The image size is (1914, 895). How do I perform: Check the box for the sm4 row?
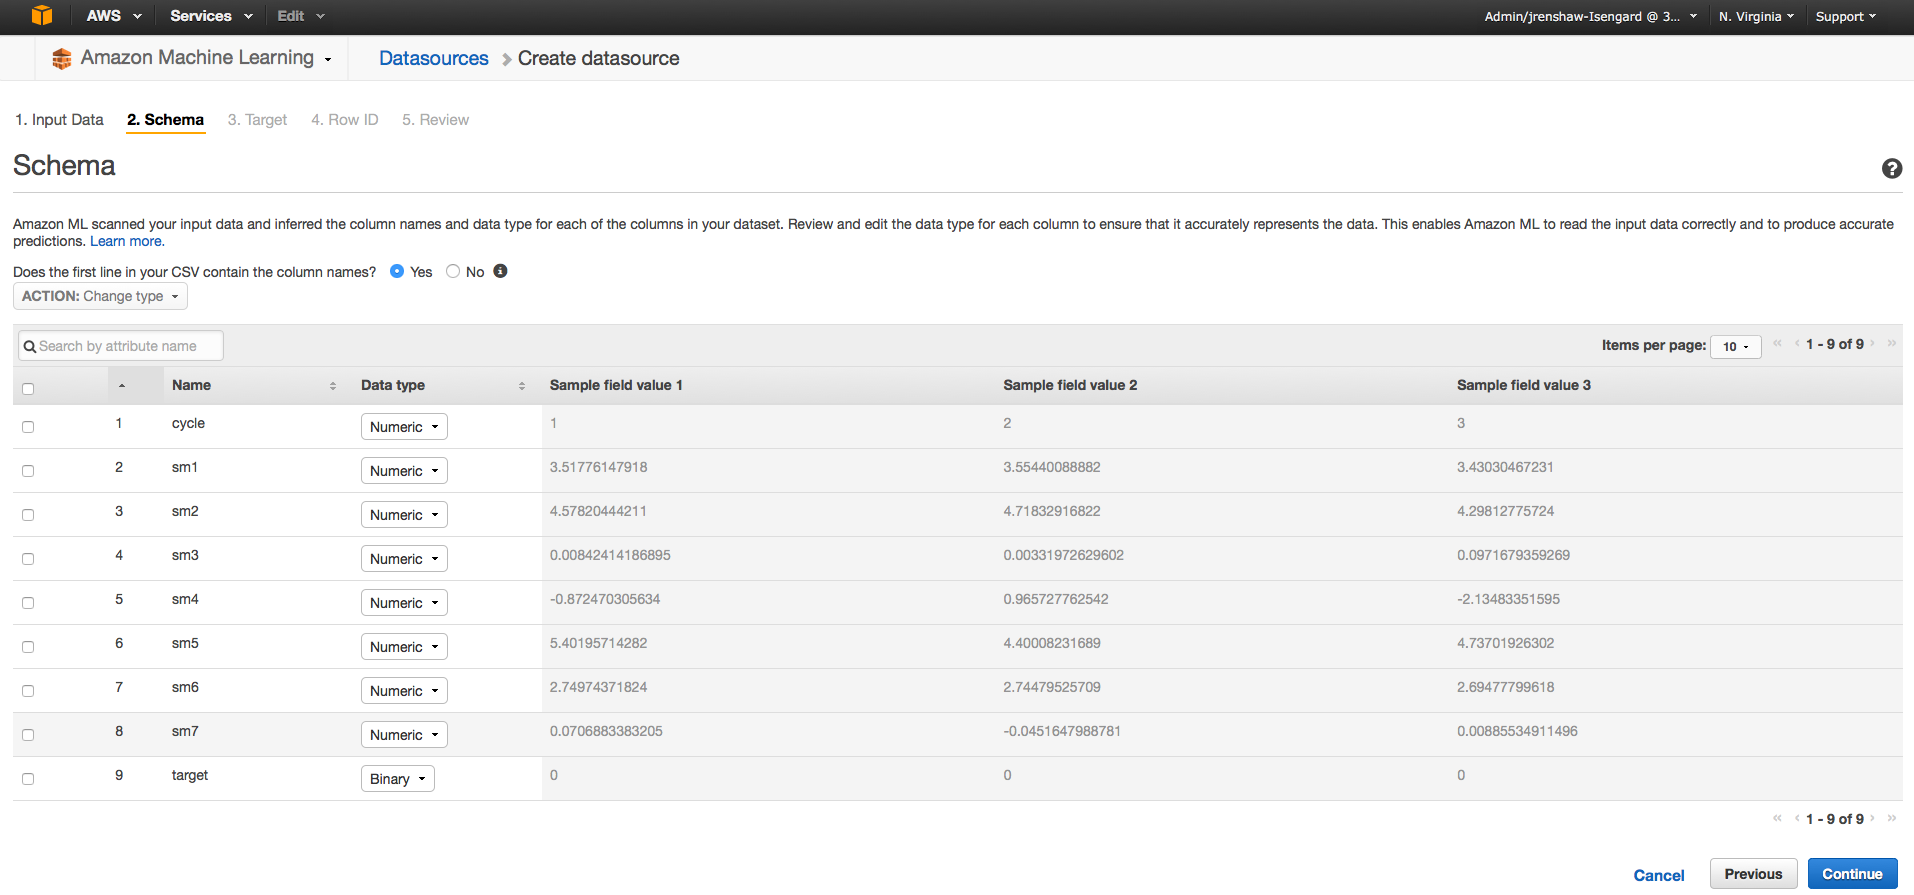pyautogui.click(x=28, y=603)
